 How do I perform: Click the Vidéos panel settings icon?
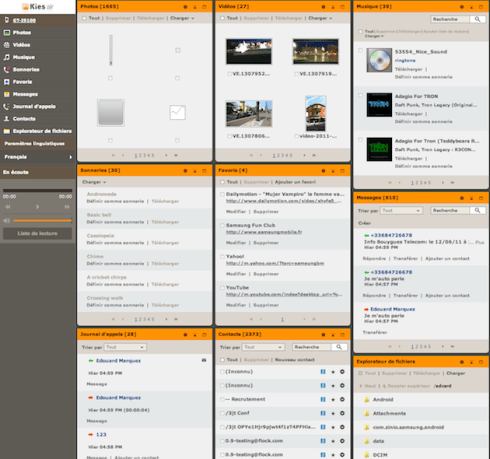click(323, 7)
